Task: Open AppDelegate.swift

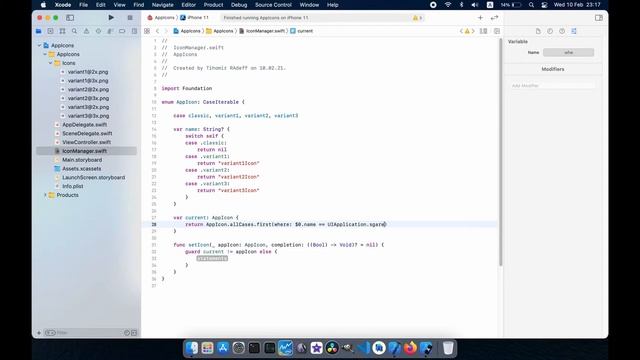Action: click(84, 124)
